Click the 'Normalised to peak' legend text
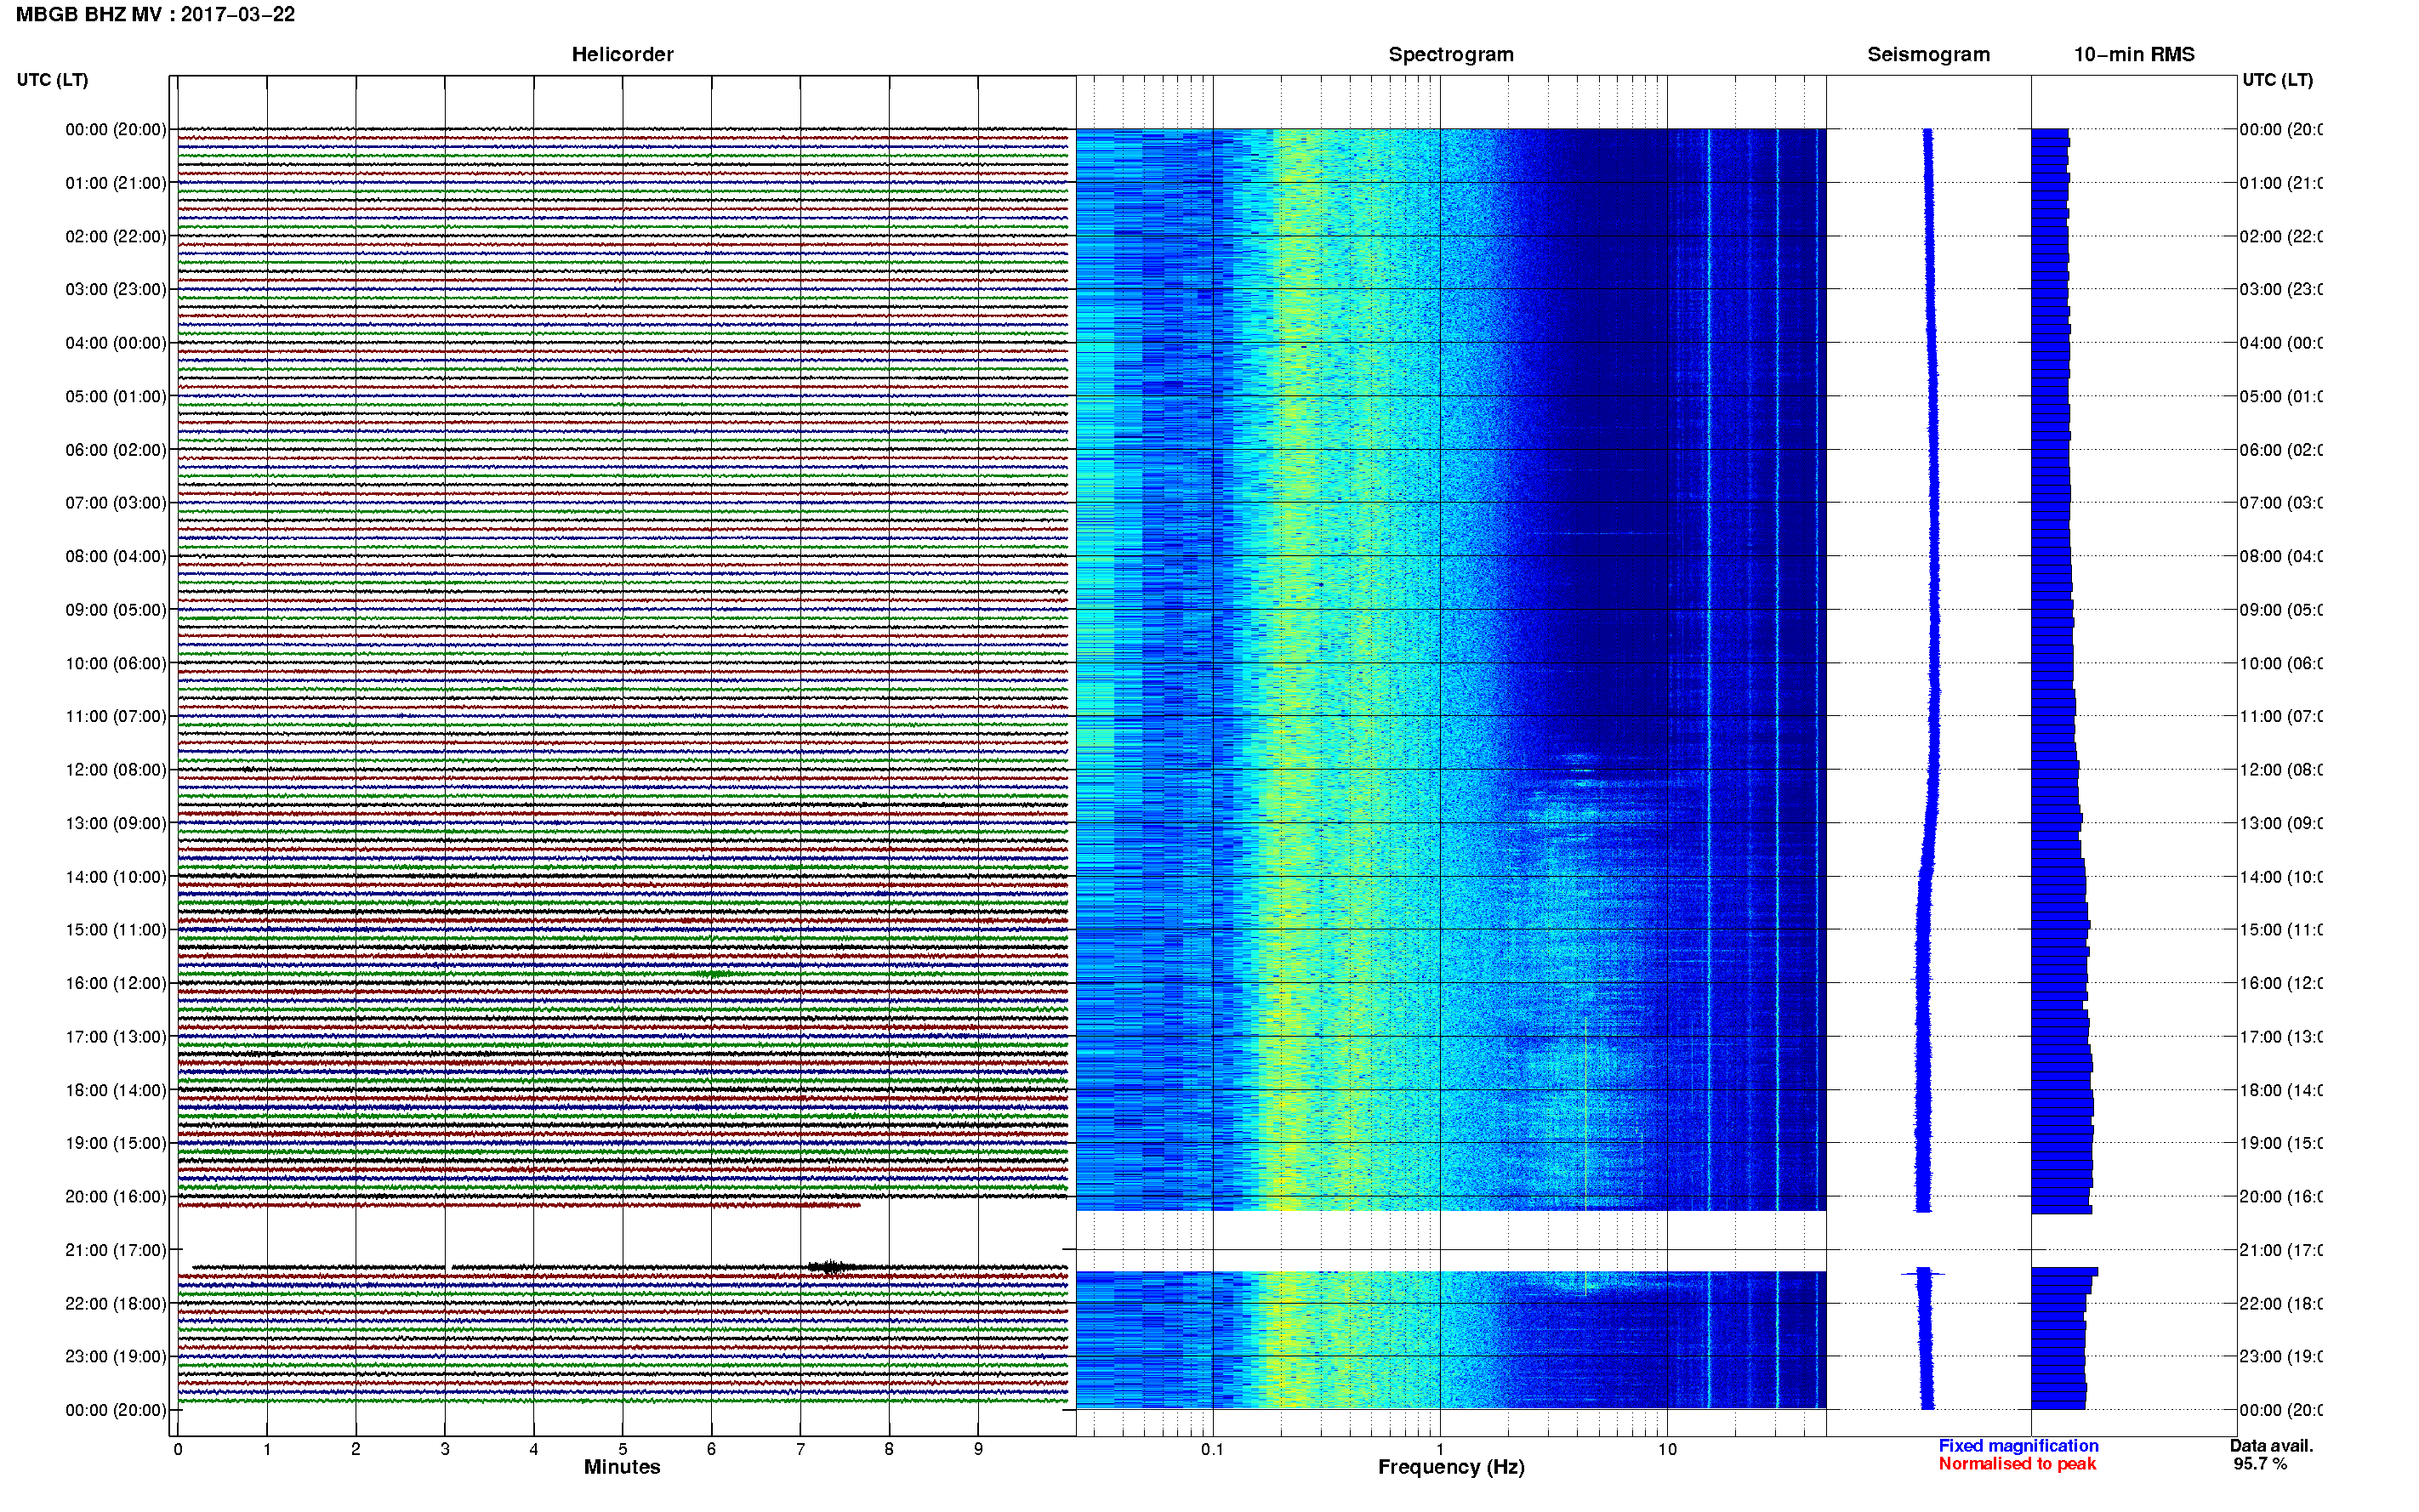 2017,1464
